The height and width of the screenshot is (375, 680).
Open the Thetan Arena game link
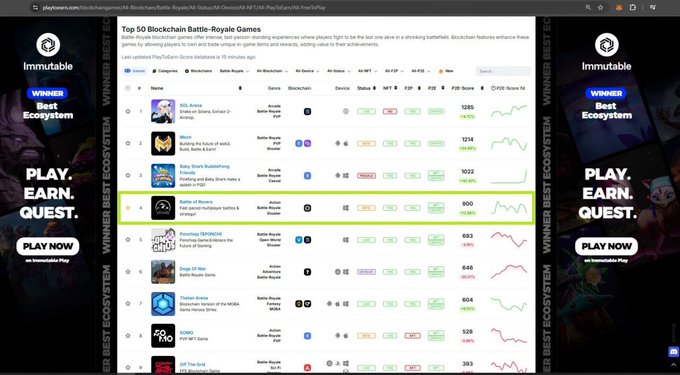point(194,298)
